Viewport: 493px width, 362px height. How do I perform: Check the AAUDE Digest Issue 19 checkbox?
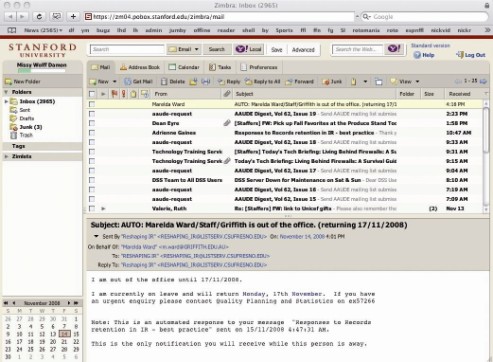[x=92, y=114]
